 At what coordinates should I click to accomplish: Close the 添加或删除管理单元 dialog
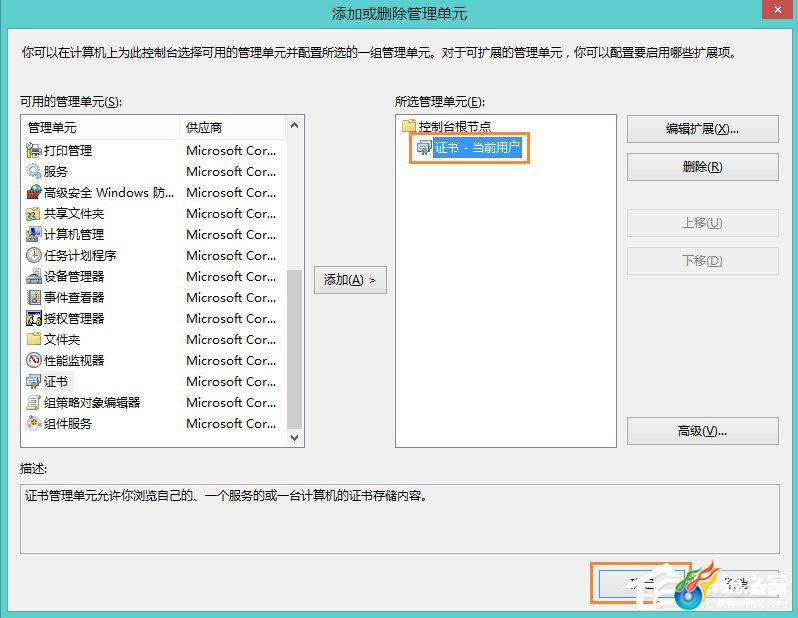[778, 10]
